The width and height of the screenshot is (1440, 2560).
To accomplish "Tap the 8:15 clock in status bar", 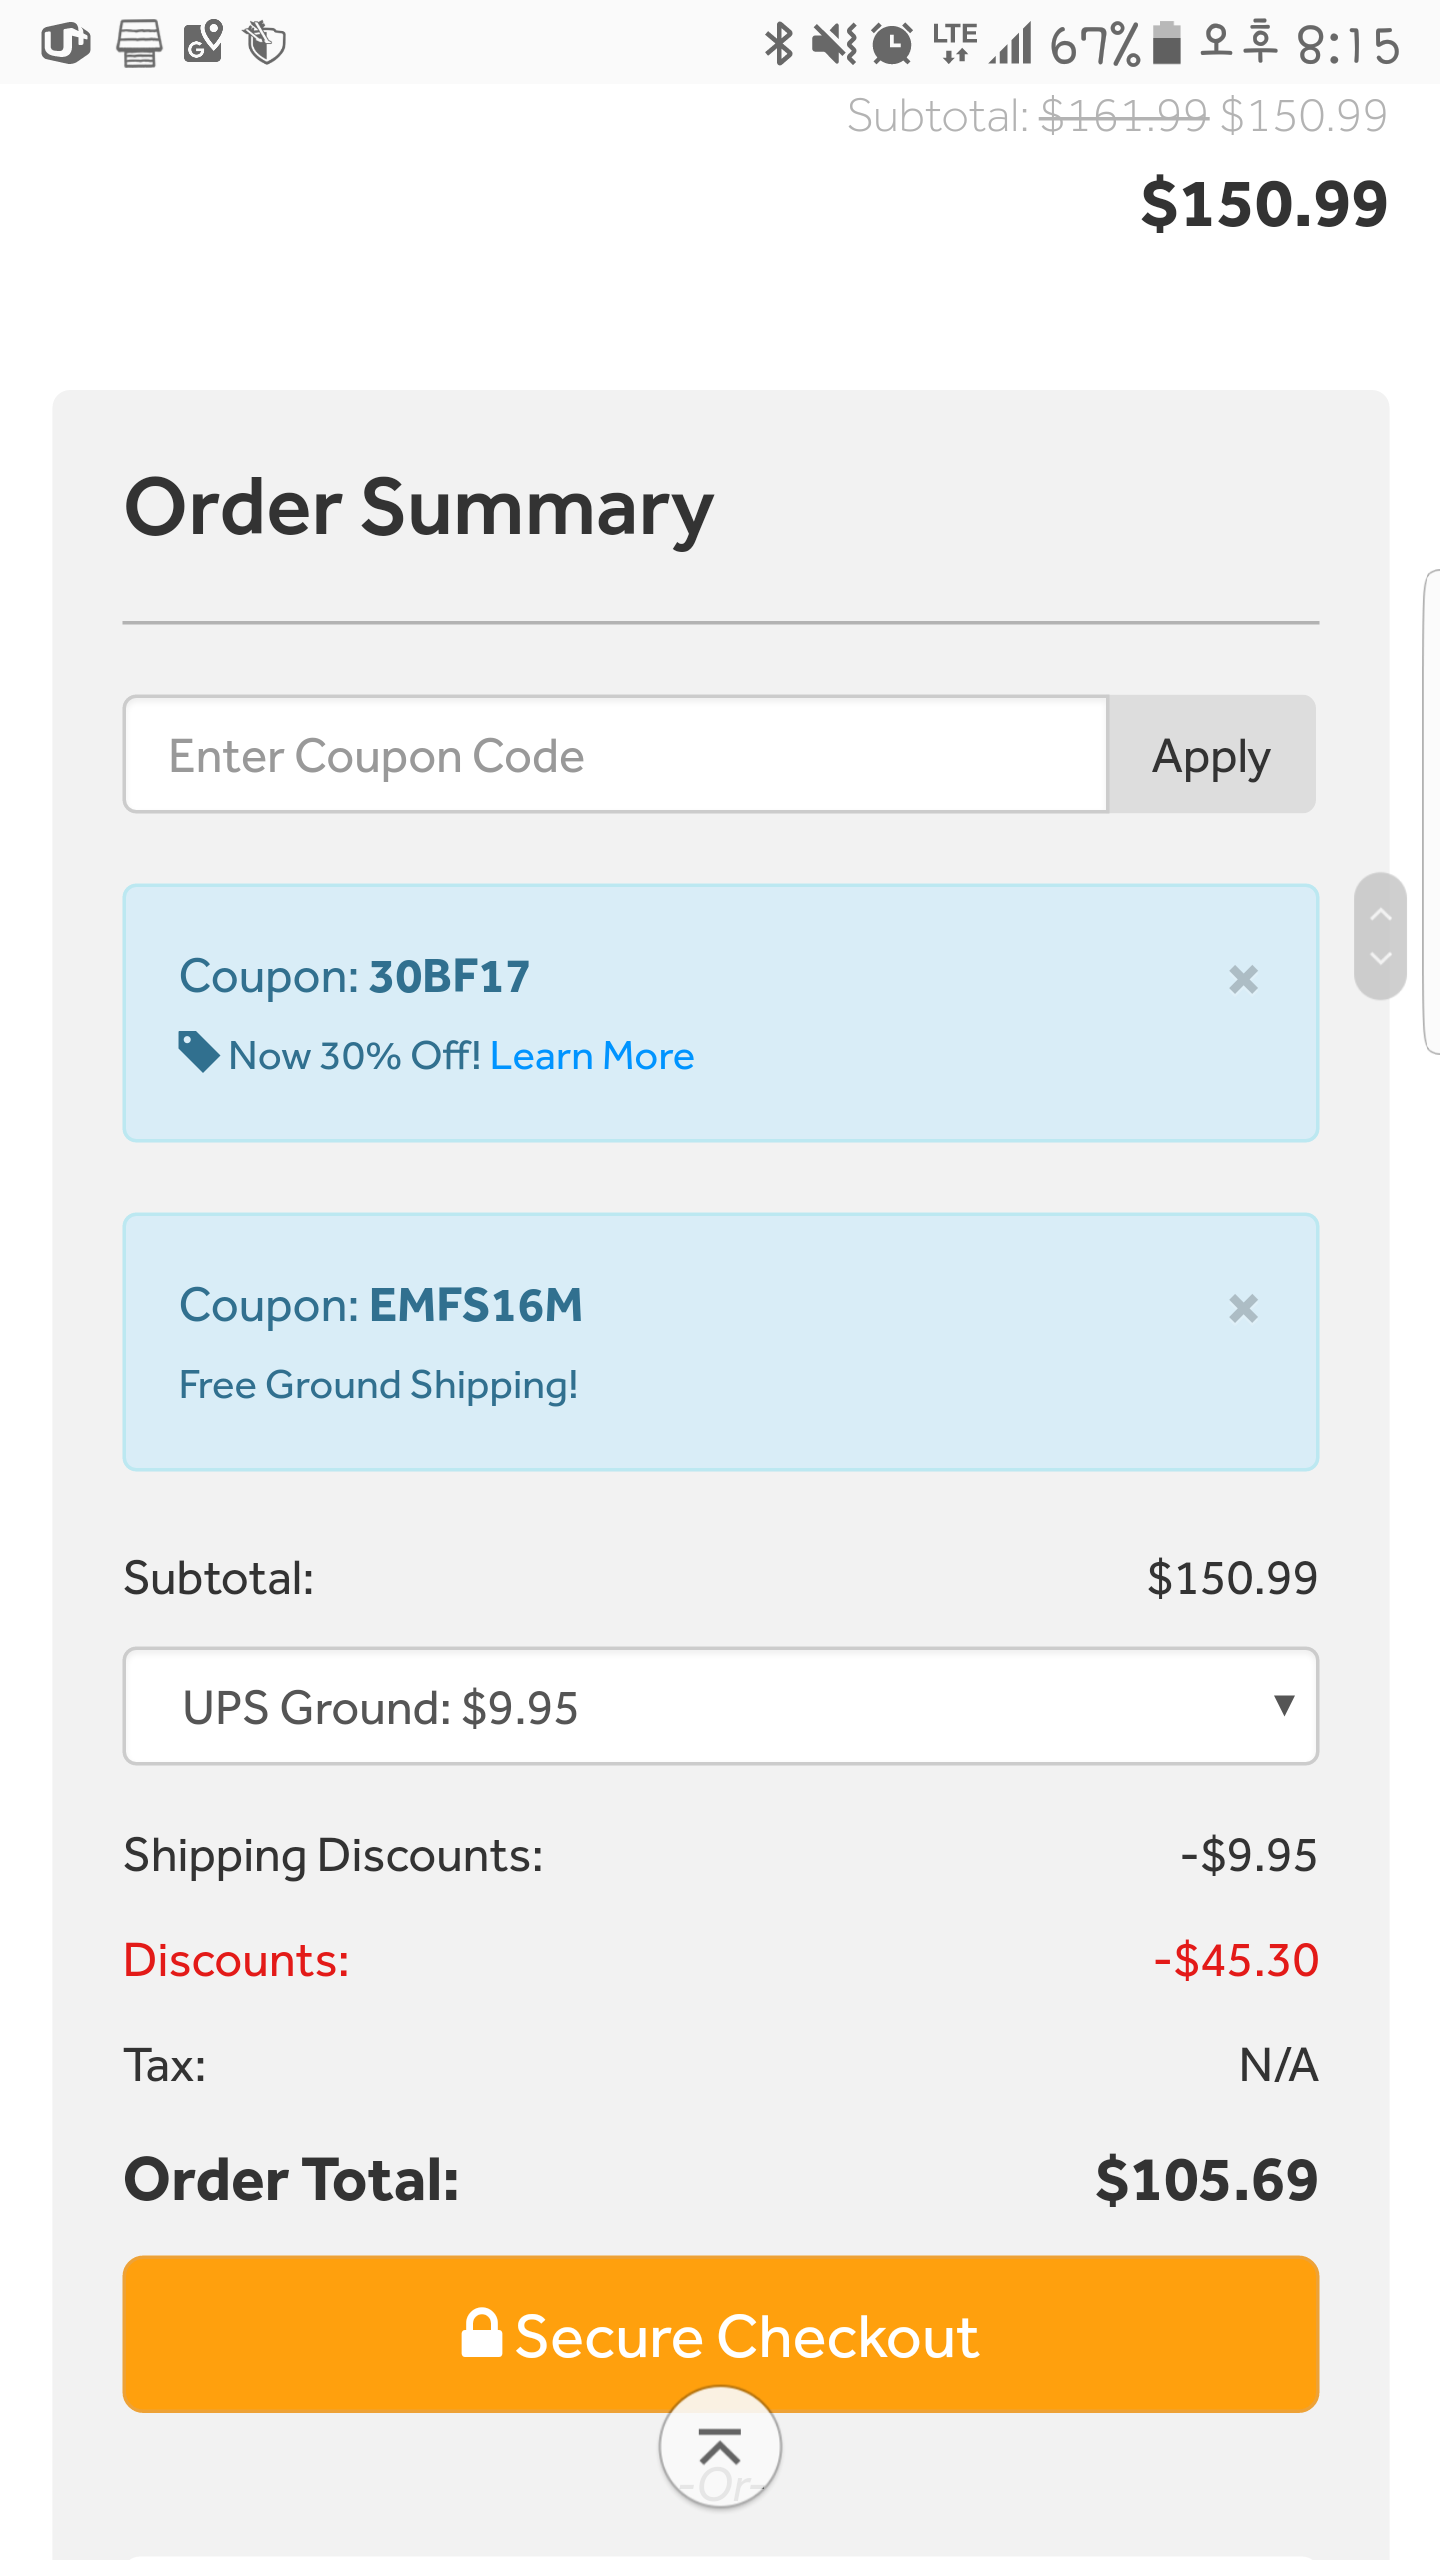I will [1347, 46].
